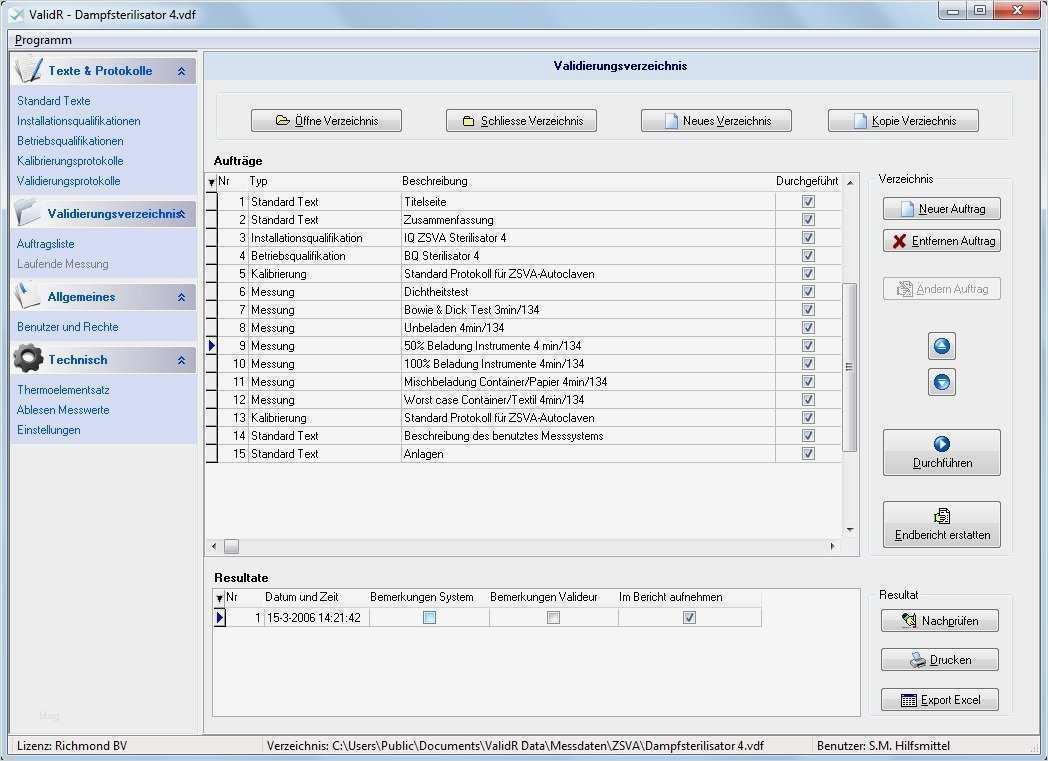Move the order down with the arrow icon

[941, 382]
